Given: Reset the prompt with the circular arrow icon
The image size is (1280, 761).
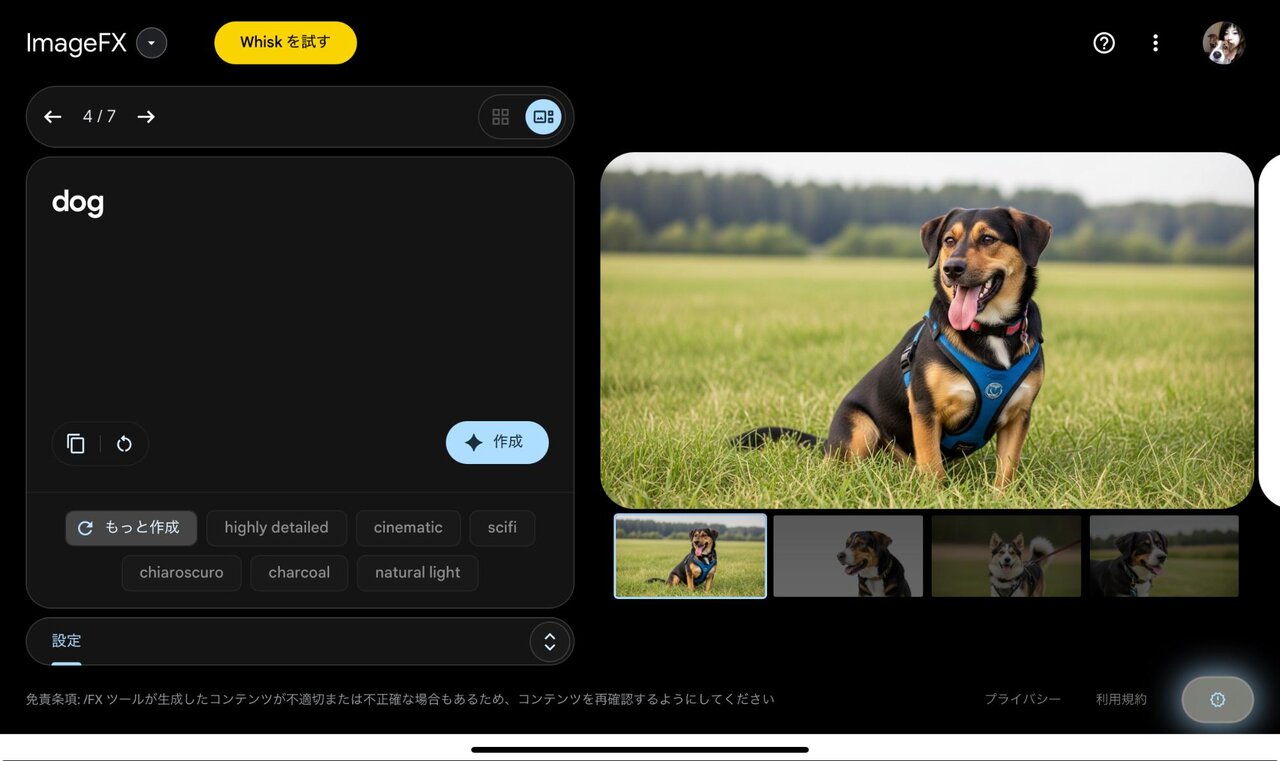Looking at the screenshot, I should [x=124, y=444].
